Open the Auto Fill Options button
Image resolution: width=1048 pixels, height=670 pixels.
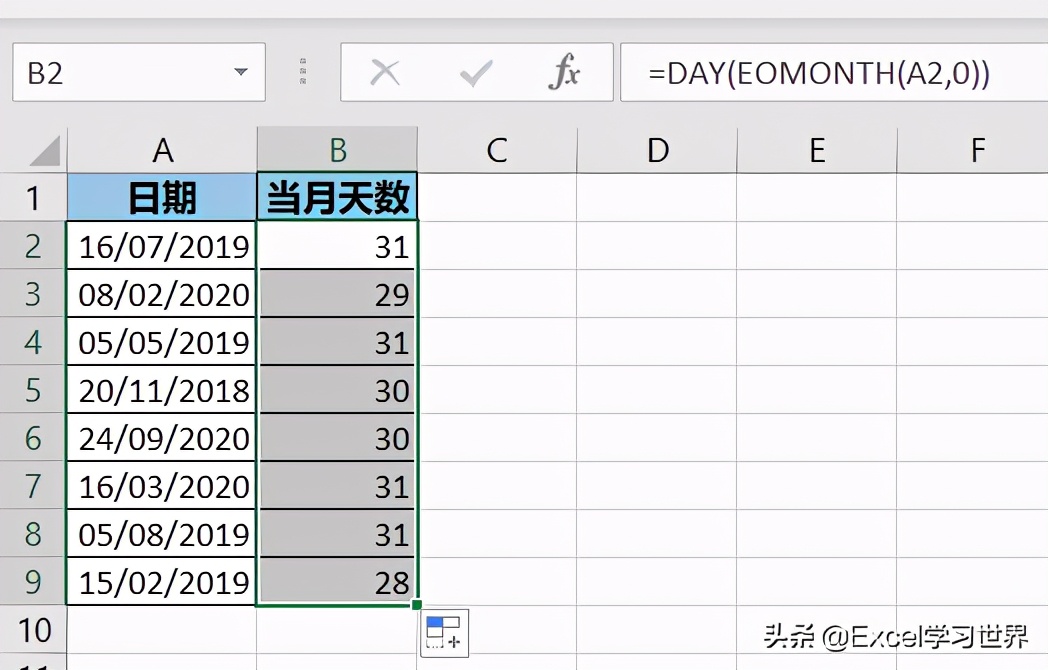click(444, 633)
